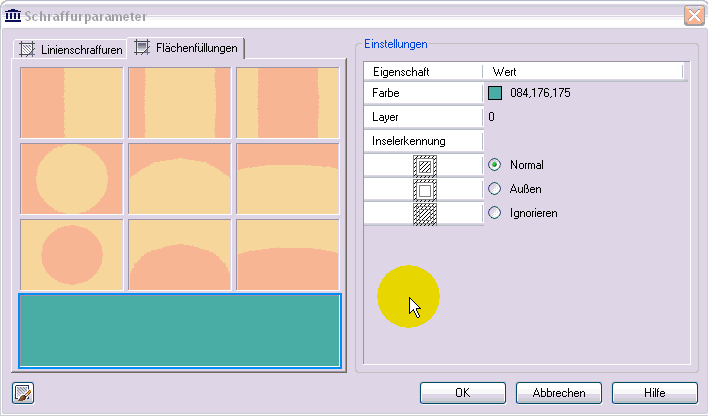
Task: Click the Normal island detection icon
Action: [425, 166]
